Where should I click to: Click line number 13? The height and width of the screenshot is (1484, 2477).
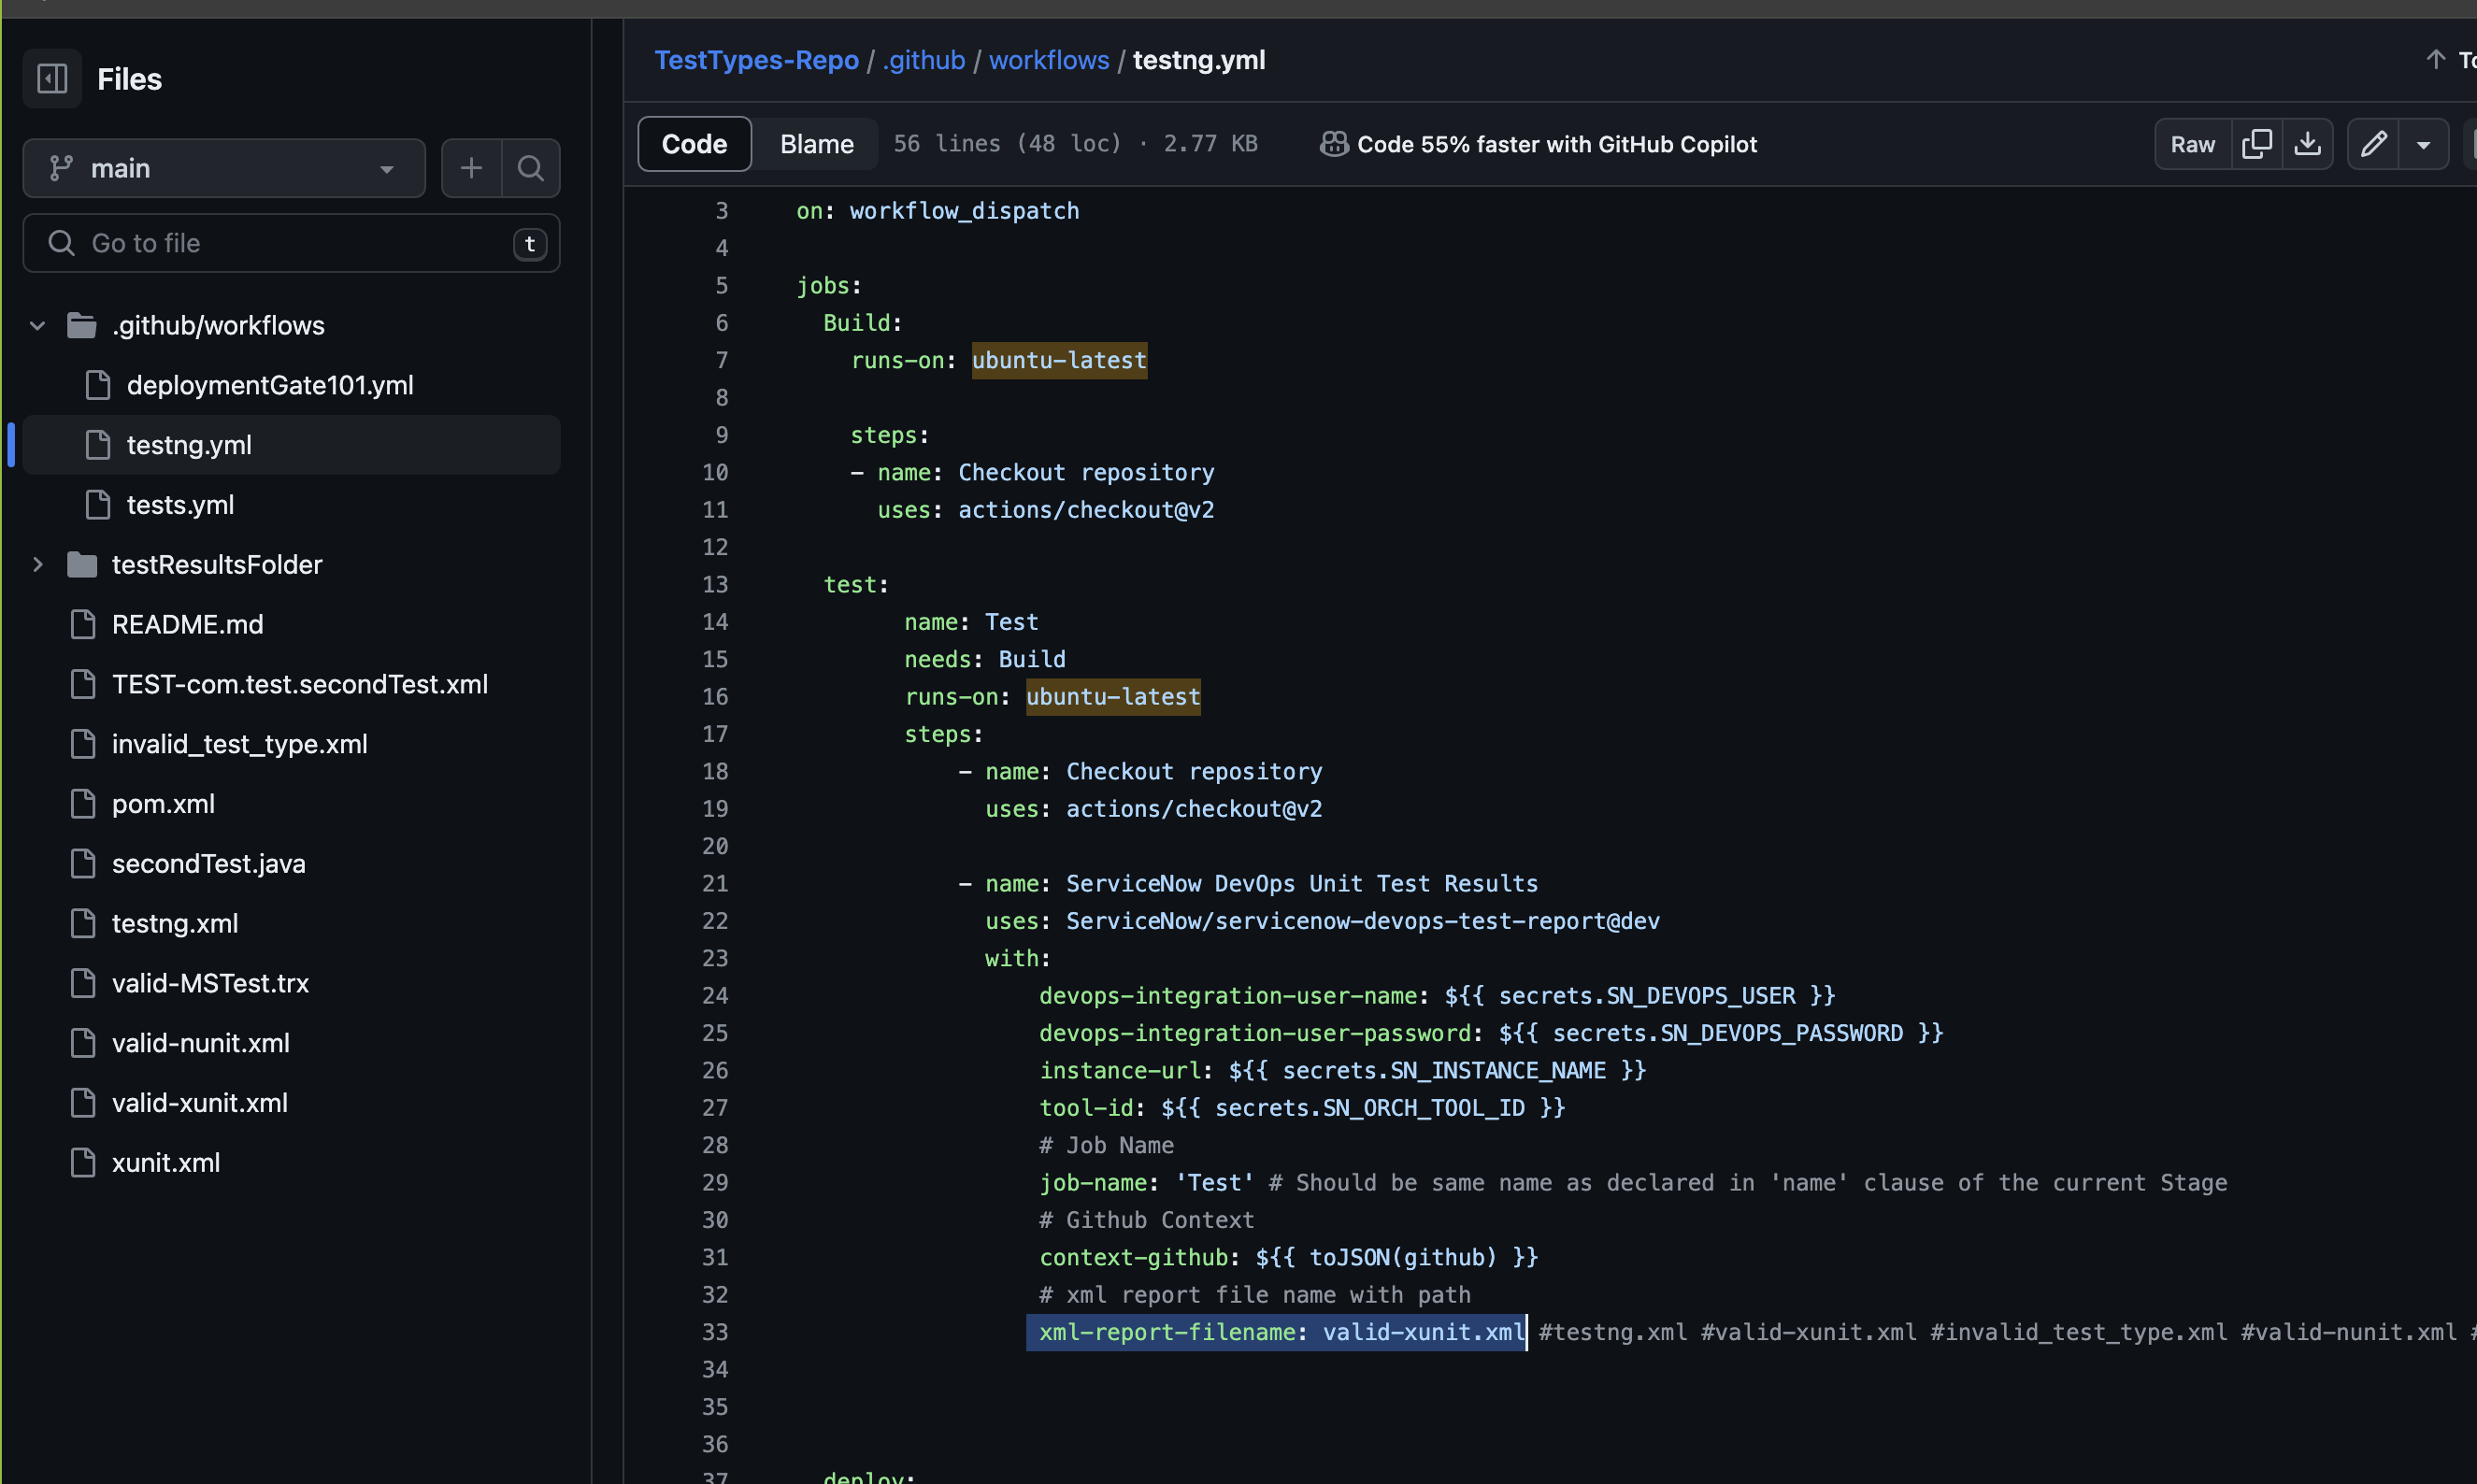715,584
